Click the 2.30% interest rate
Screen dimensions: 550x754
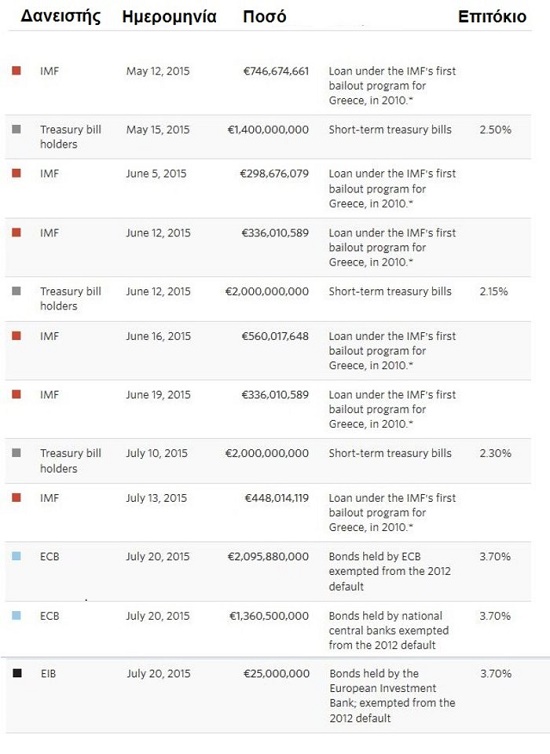495,453
